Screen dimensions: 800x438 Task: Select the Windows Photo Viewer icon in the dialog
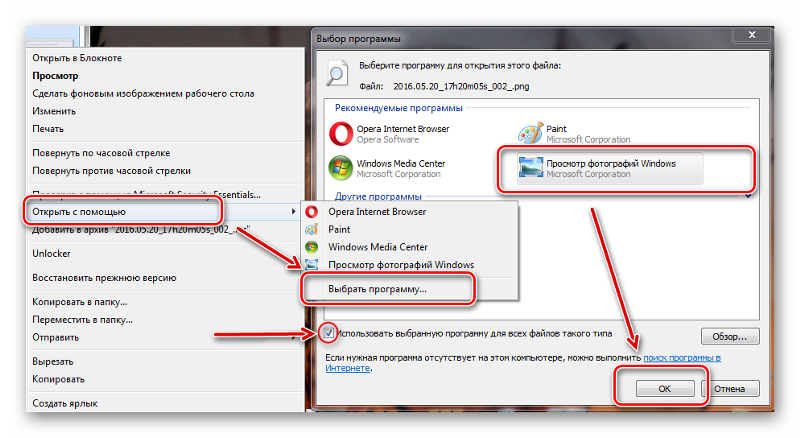point(530,167)
